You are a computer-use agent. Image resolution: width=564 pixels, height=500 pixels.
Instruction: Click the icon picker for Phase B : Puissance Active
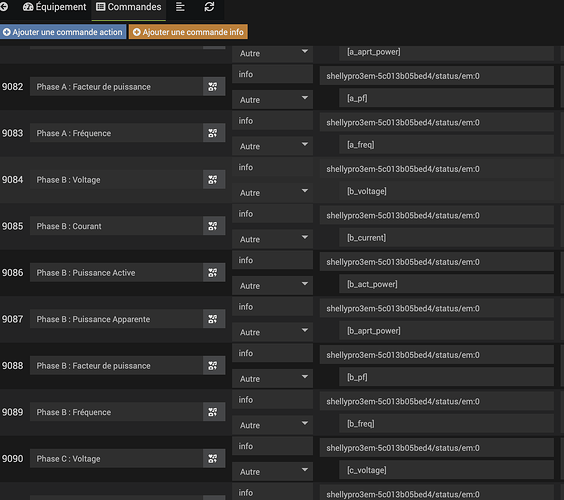214,273
